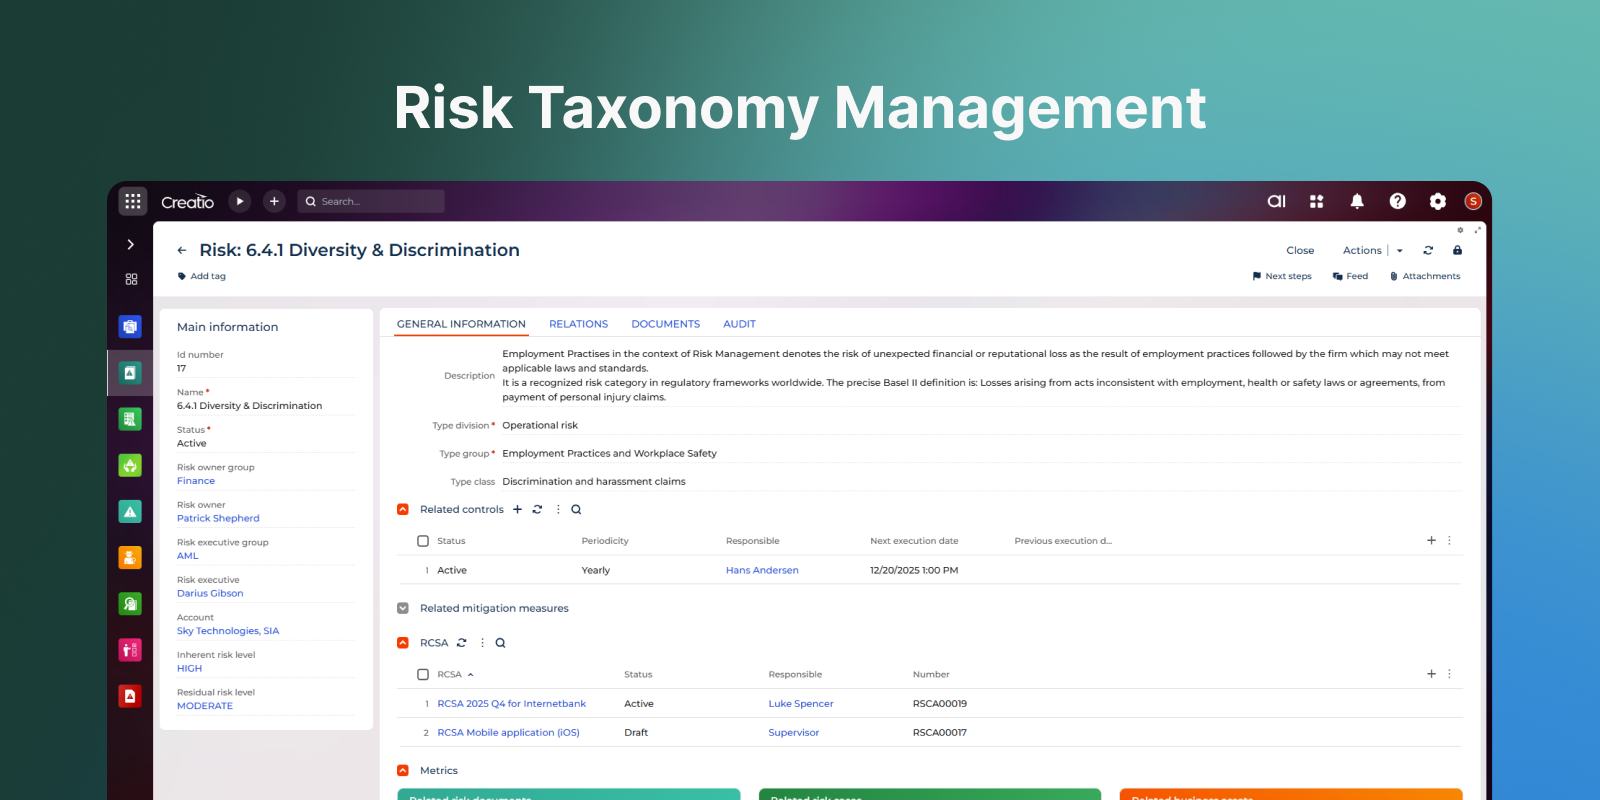Expand the left navigation panel chevron
Viewport: 1600px width, 800px height.
(131, 244)
